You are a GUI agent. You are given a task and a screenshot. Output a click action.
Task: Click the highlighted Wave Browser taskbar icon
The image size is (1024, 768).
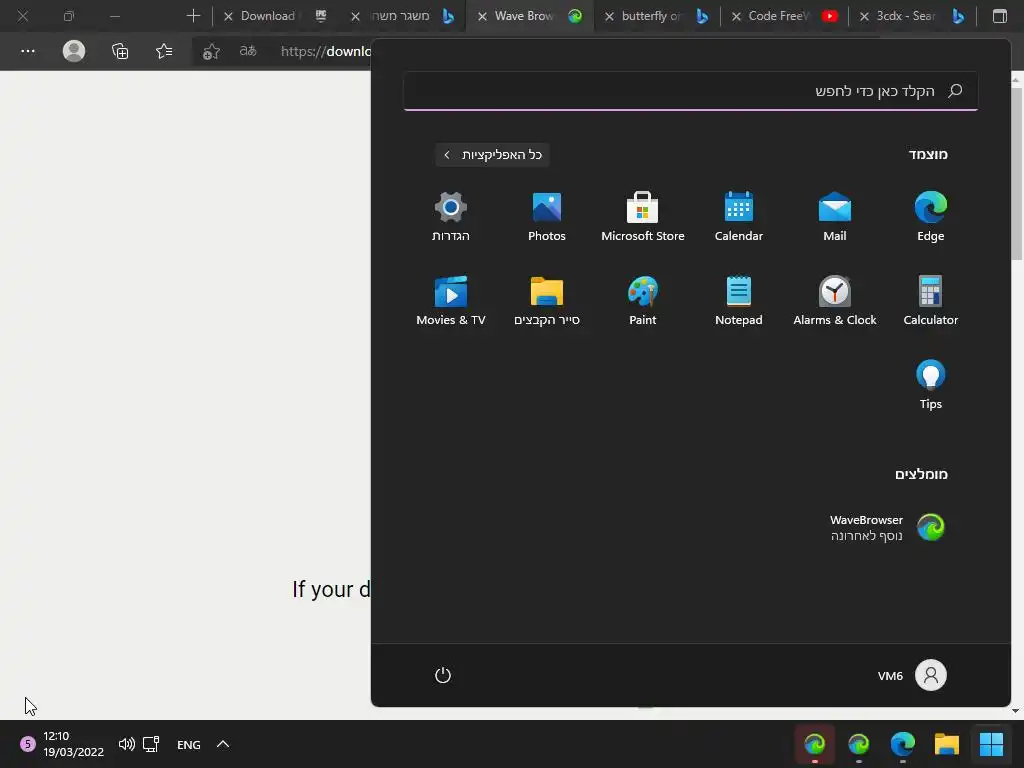click(814, 744)
